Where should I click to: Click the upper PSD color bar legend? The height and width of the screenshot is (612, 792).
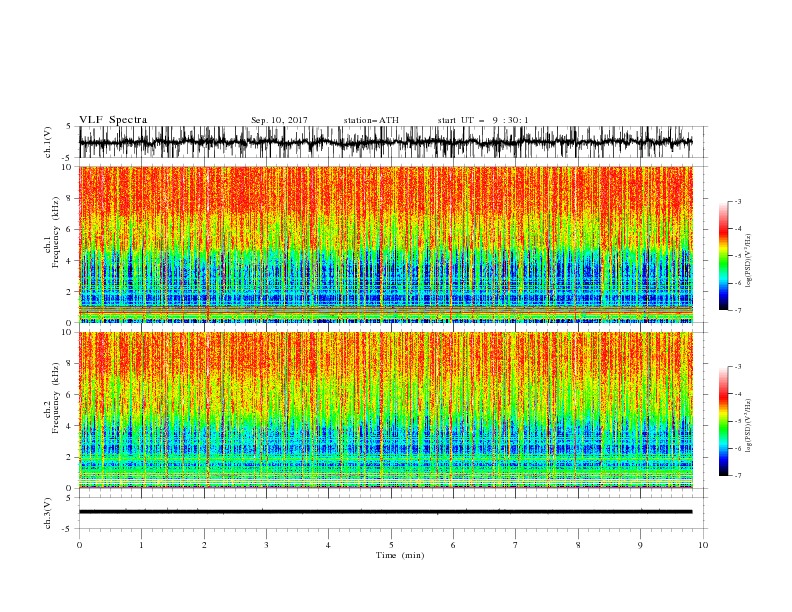click(724, 256)
